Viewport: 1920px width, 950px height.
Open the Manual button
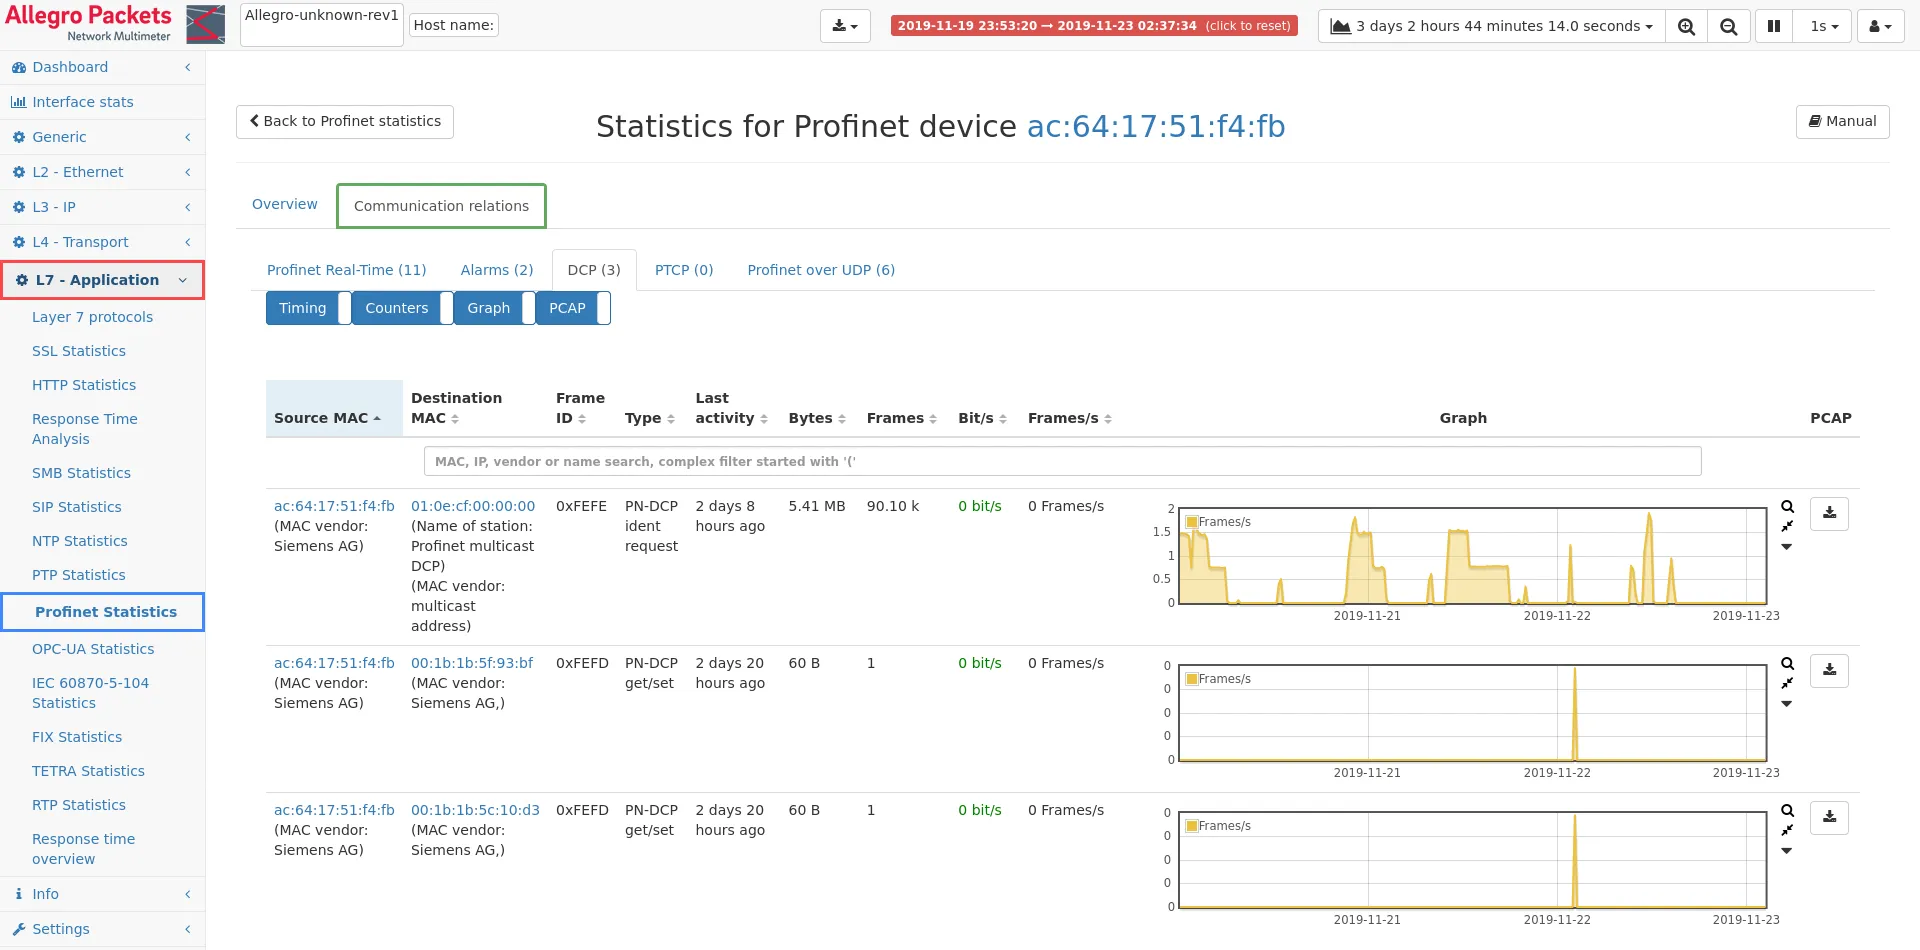(x=1842, y=121)
